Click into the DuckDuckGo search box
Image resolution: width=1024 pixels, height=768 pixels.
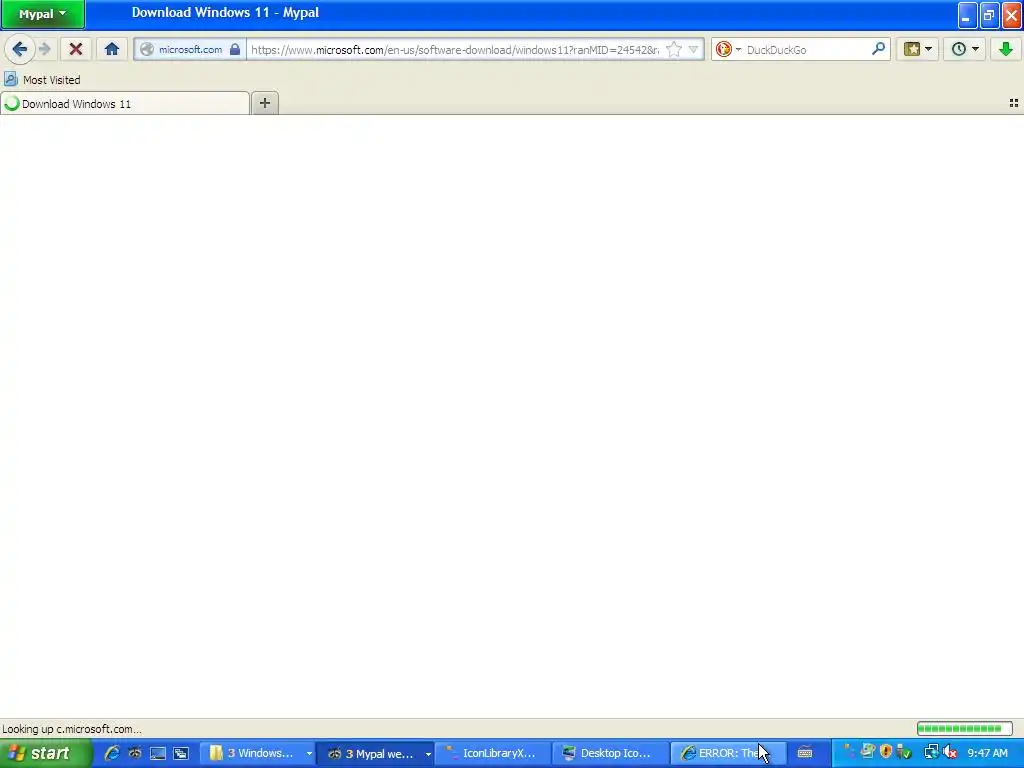point(807,50)
